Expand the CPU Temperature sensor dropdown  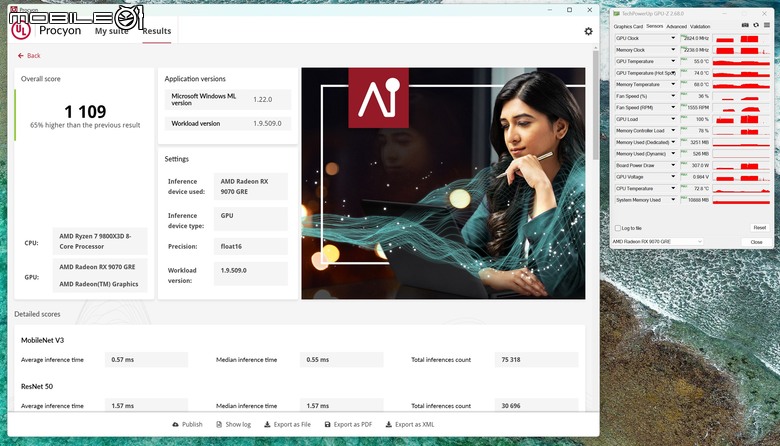coord(673,188)
